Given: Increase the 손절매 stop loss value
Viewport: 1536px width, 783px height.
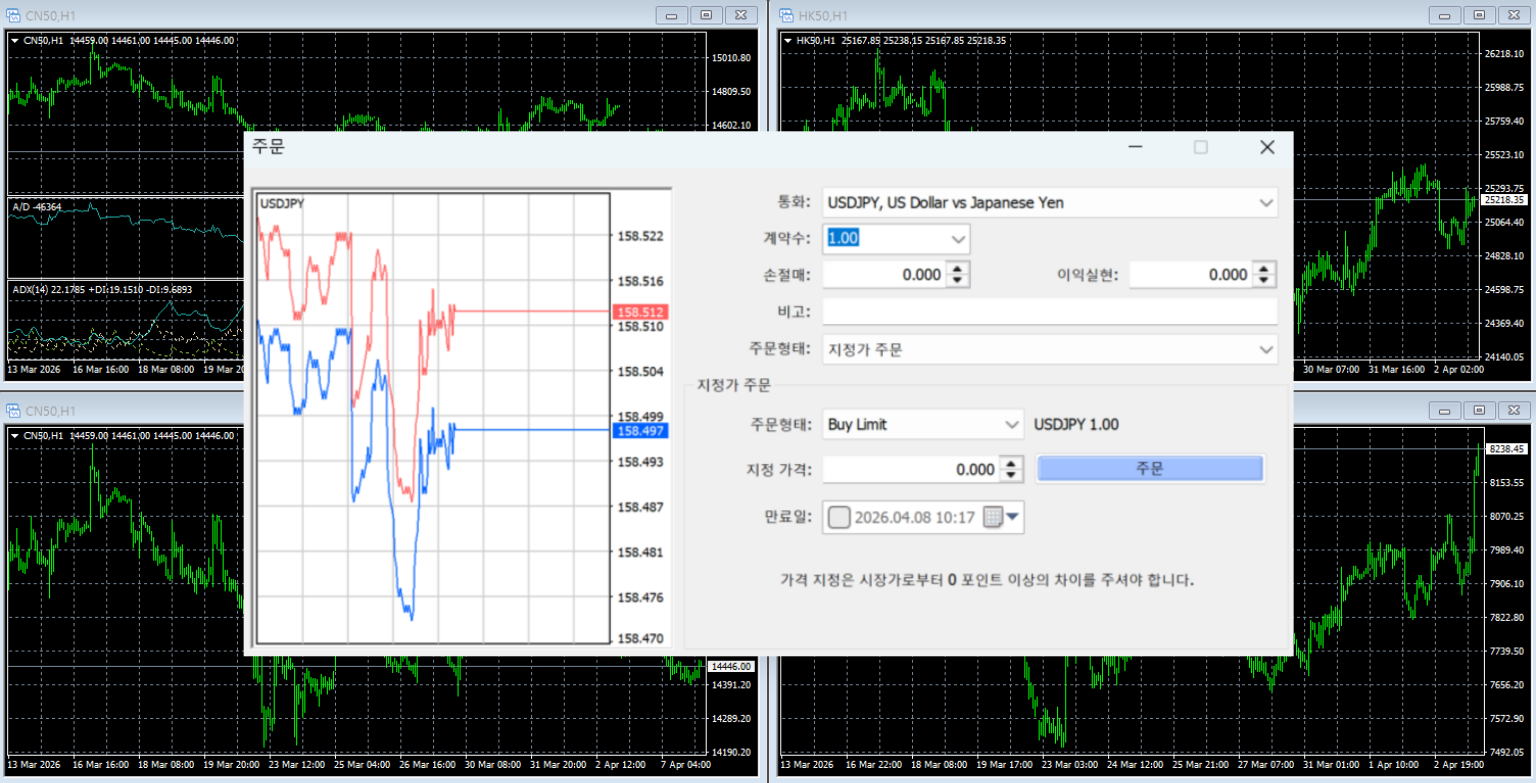Looking at the screenshot, I should coord(958,268).
